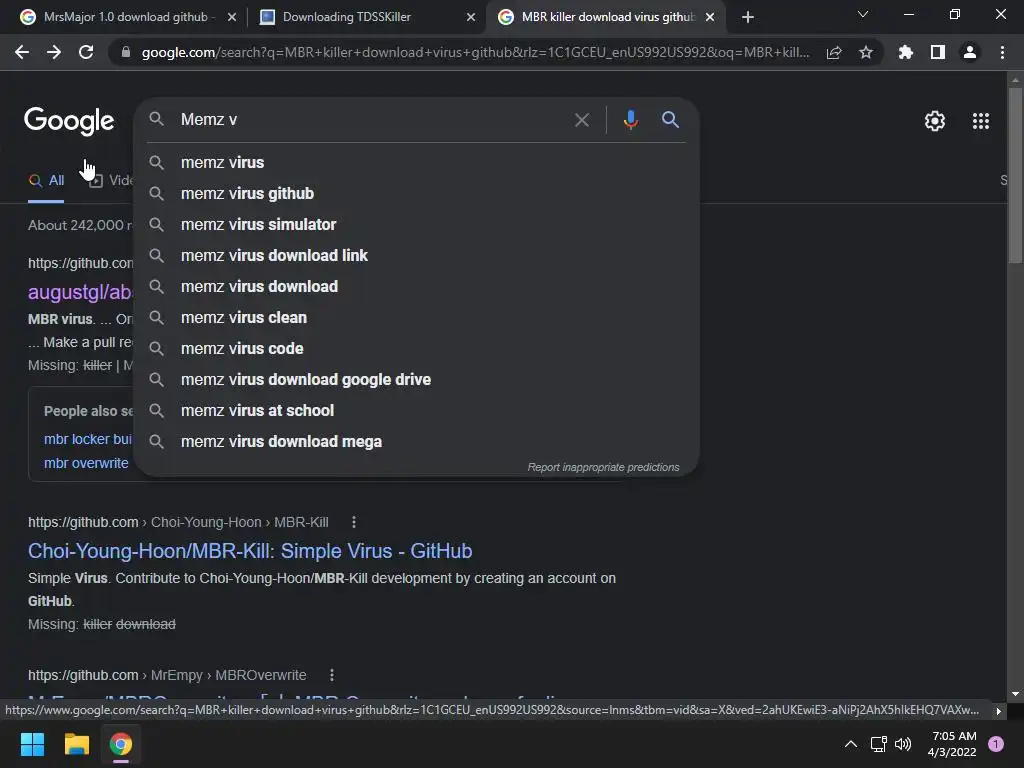Reload the current page

(86, 52)
